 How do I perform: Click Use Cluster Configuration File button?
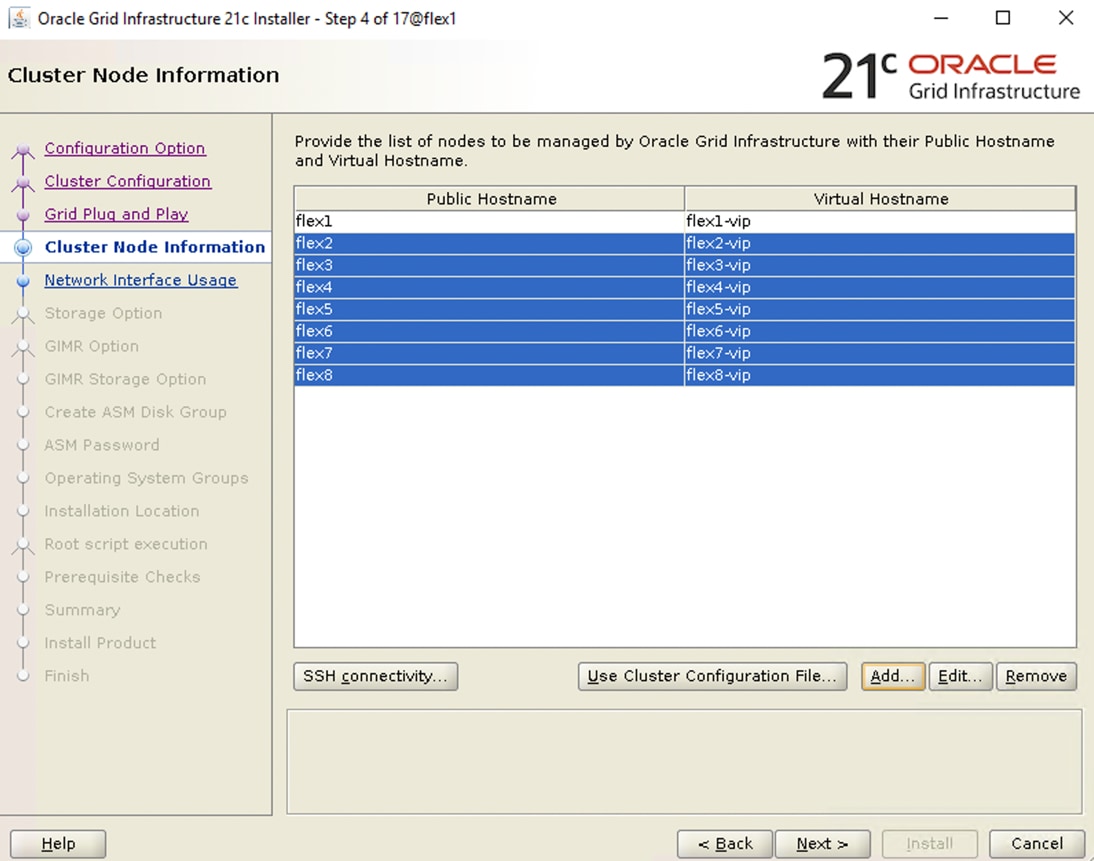[x=712, y=676]
